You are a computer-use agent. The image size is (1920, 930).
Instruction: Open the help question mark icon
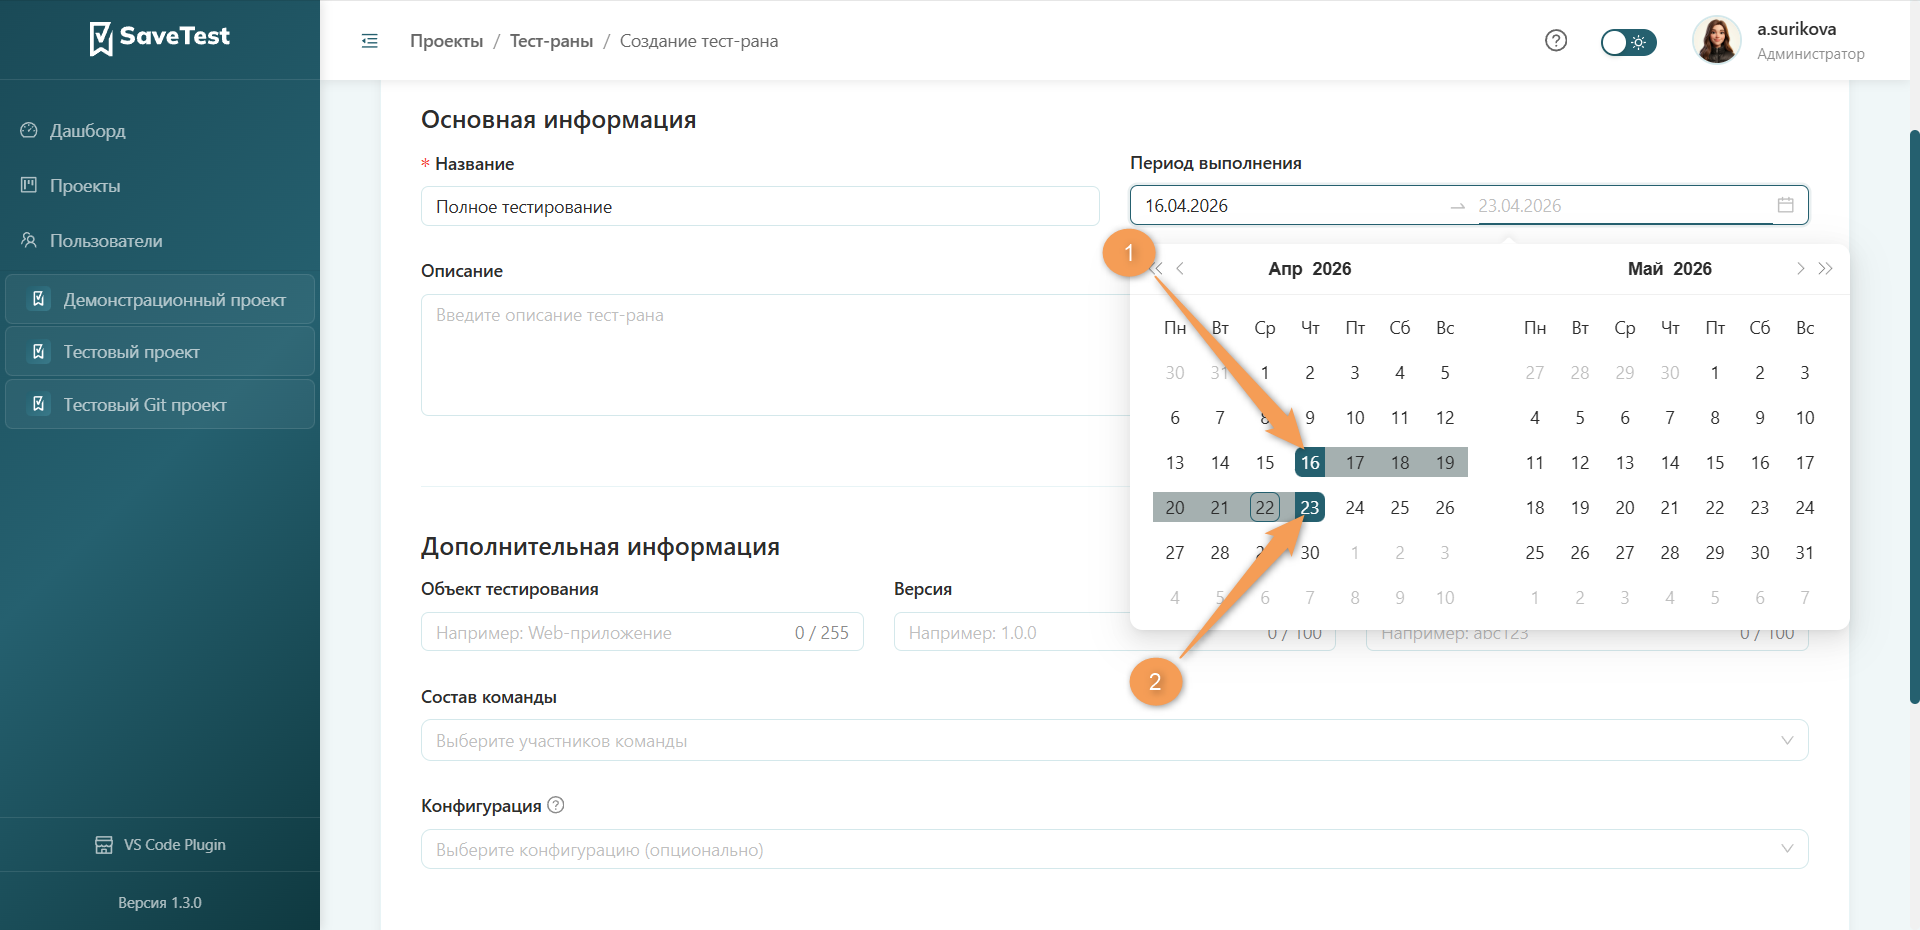tap(1556, 41)
